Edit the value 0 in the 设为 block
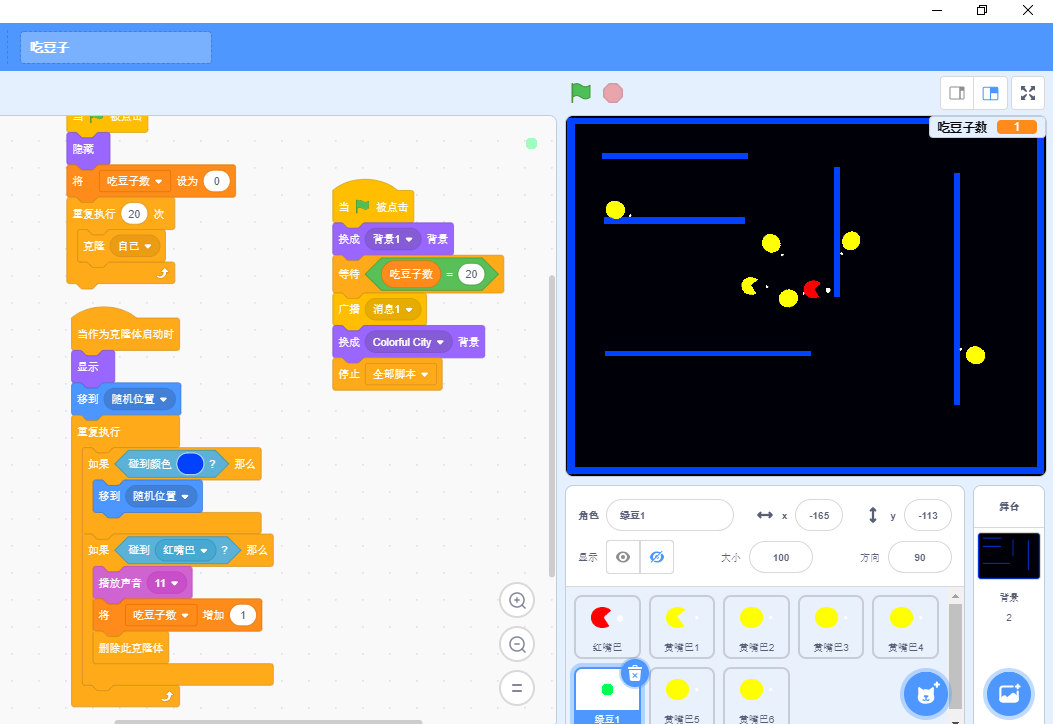The width and height of the screenshot is (1053, 724). coord(216,181)
